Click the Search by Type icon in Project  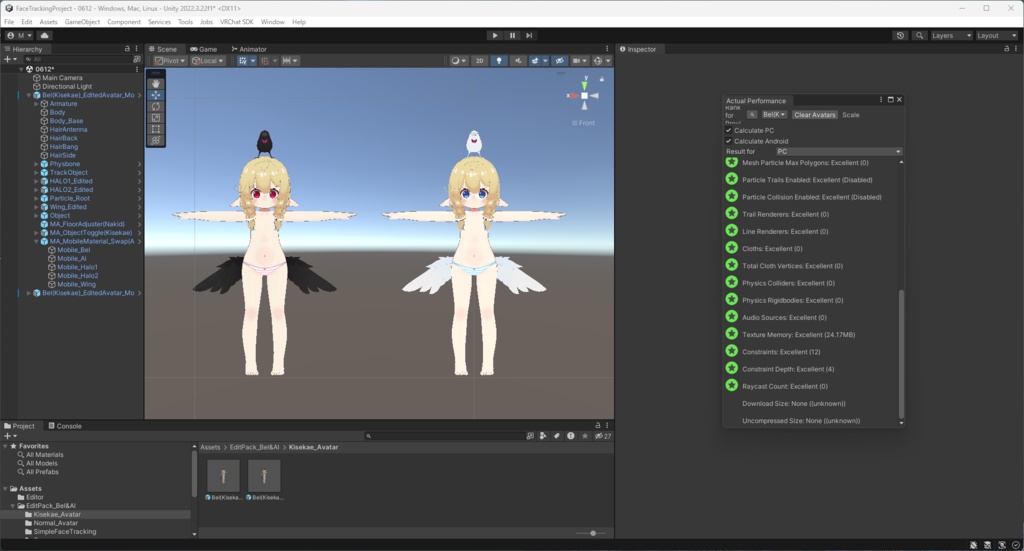543,435
